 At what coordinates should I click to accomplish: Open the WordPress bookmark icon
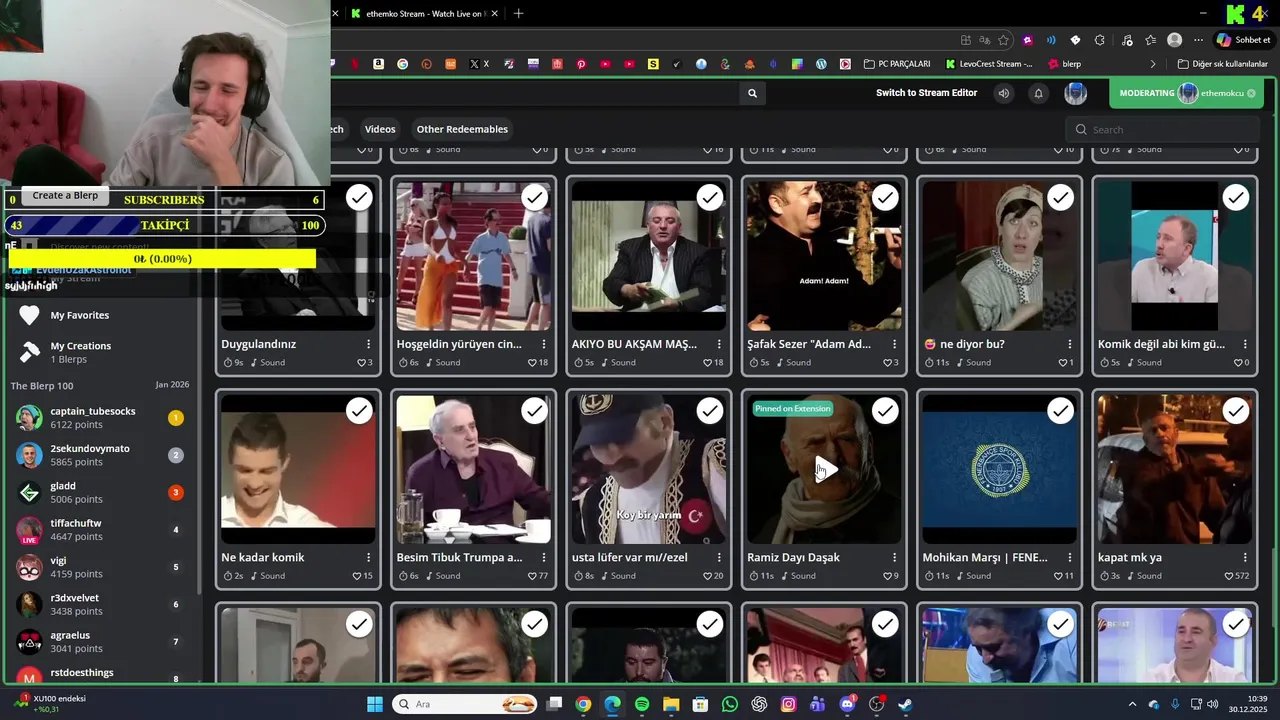(x=821, y=64)
